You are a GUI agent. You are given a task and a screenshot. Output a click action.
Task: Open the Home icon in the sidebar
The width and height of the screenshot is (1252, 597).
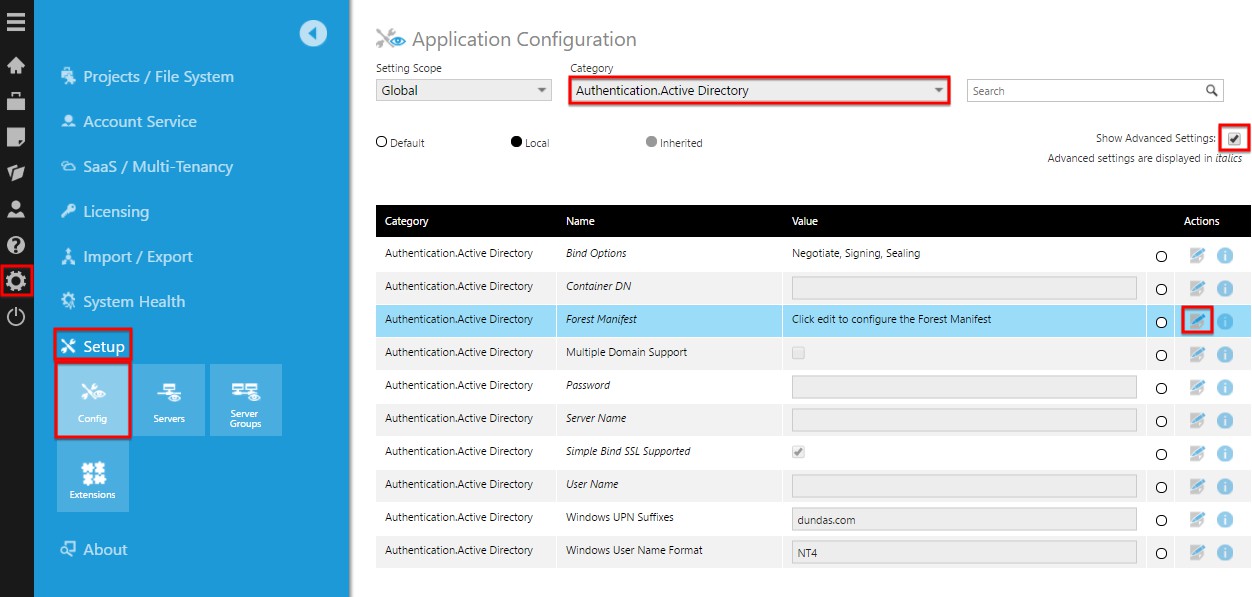tap(16, 67)
